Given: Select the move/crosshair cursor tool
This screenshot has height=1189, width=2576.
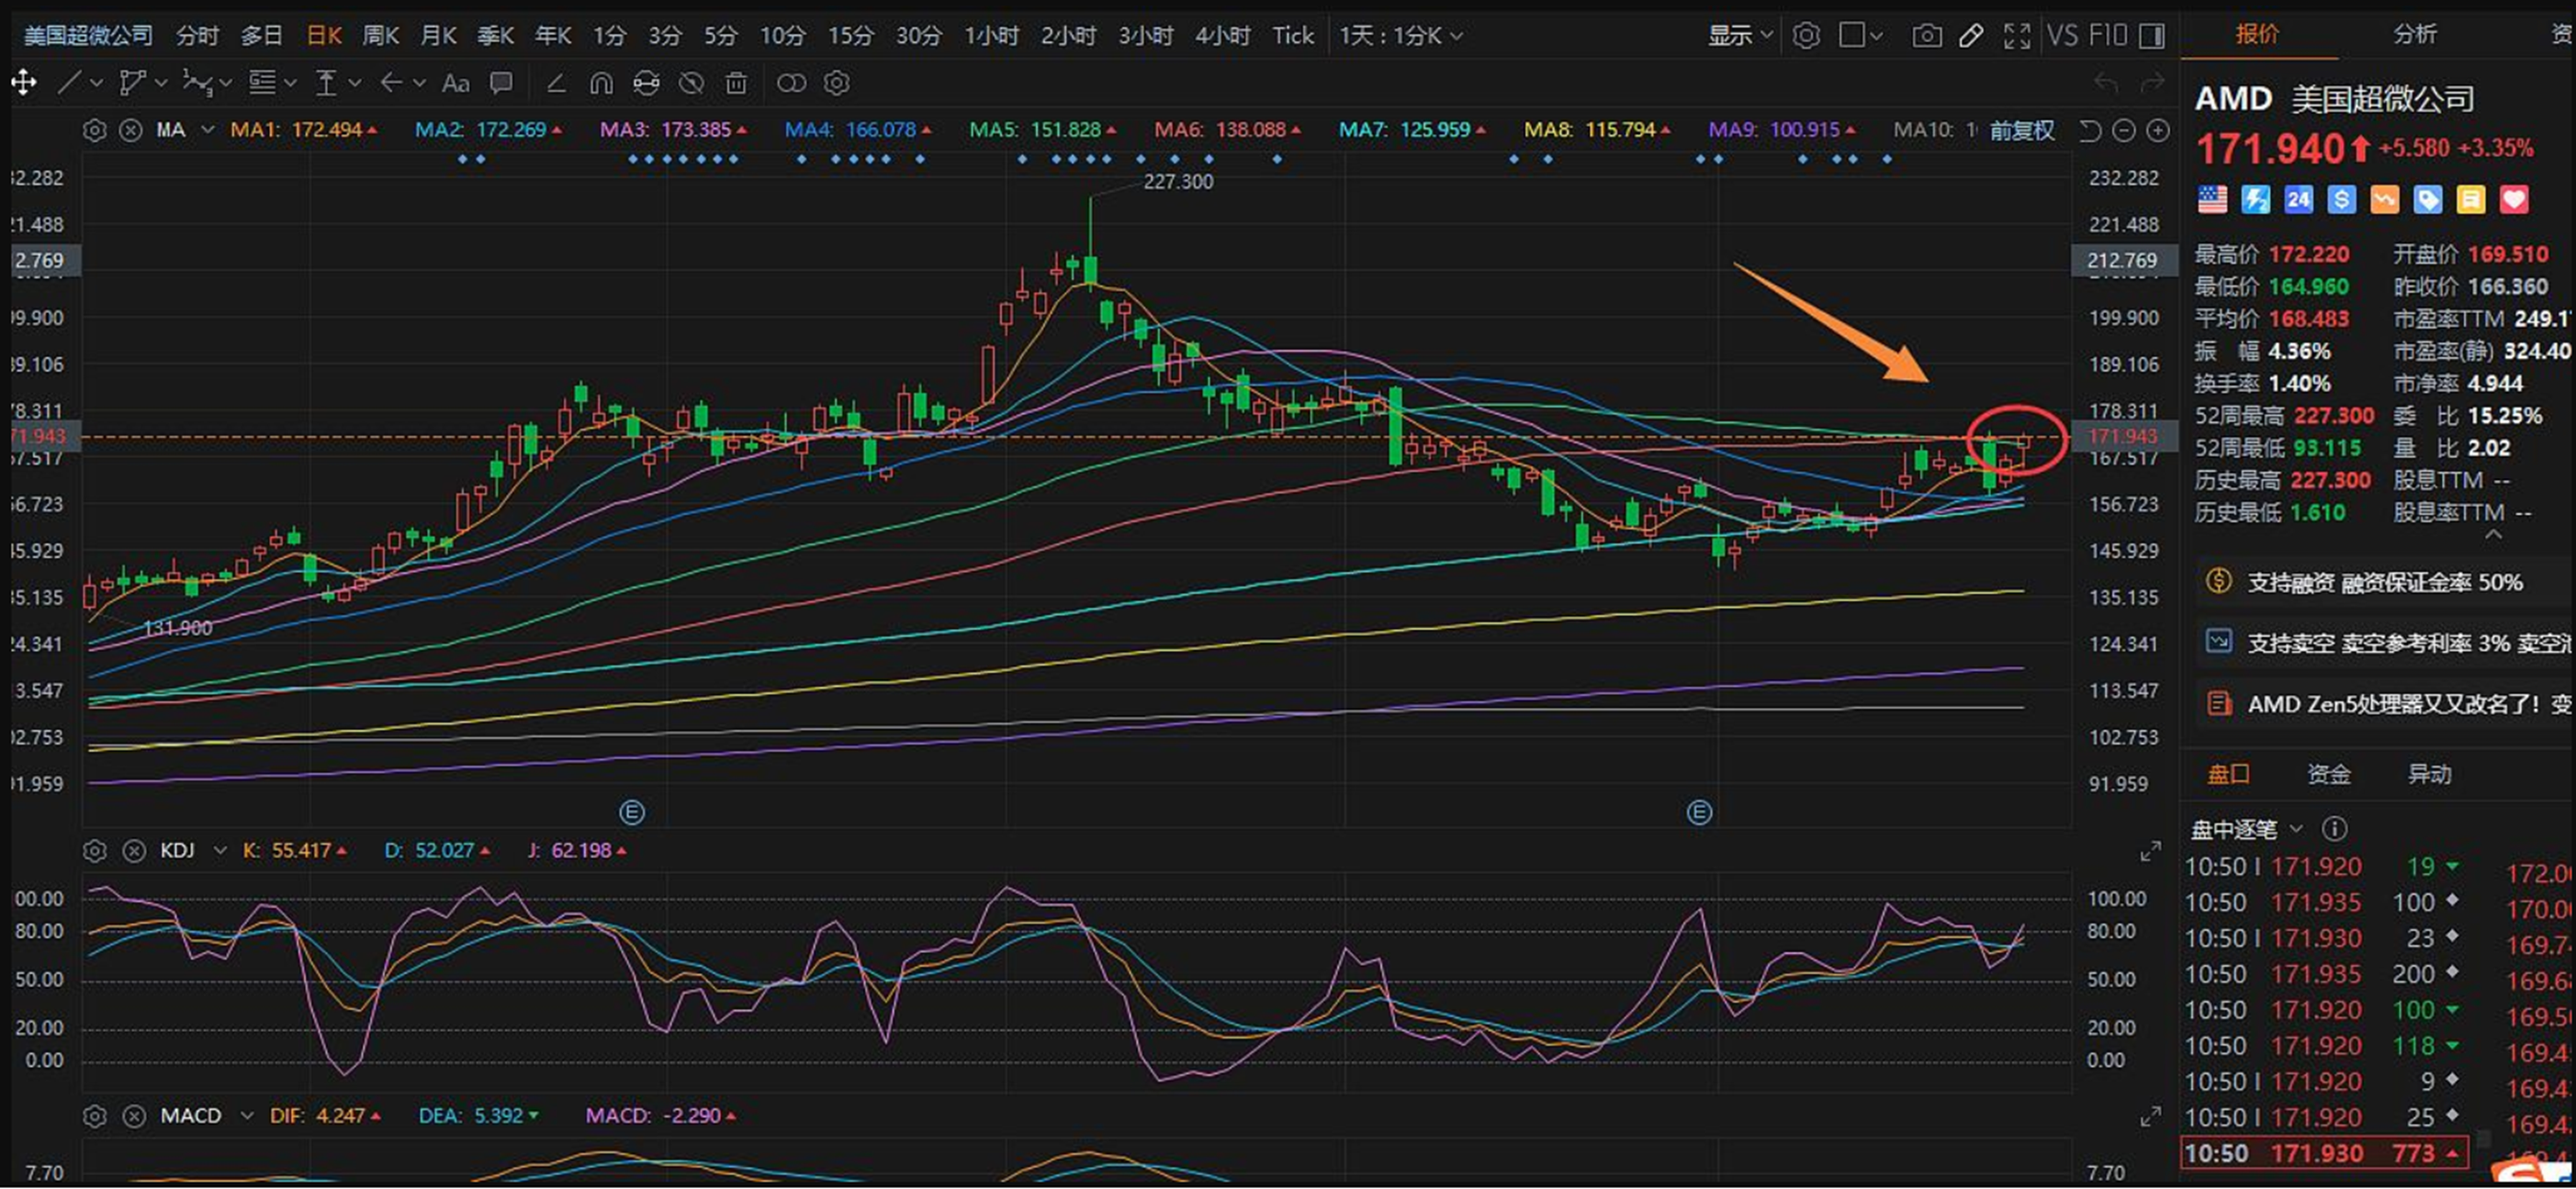Looking at the screenshot, I should (x=24, y=83).
